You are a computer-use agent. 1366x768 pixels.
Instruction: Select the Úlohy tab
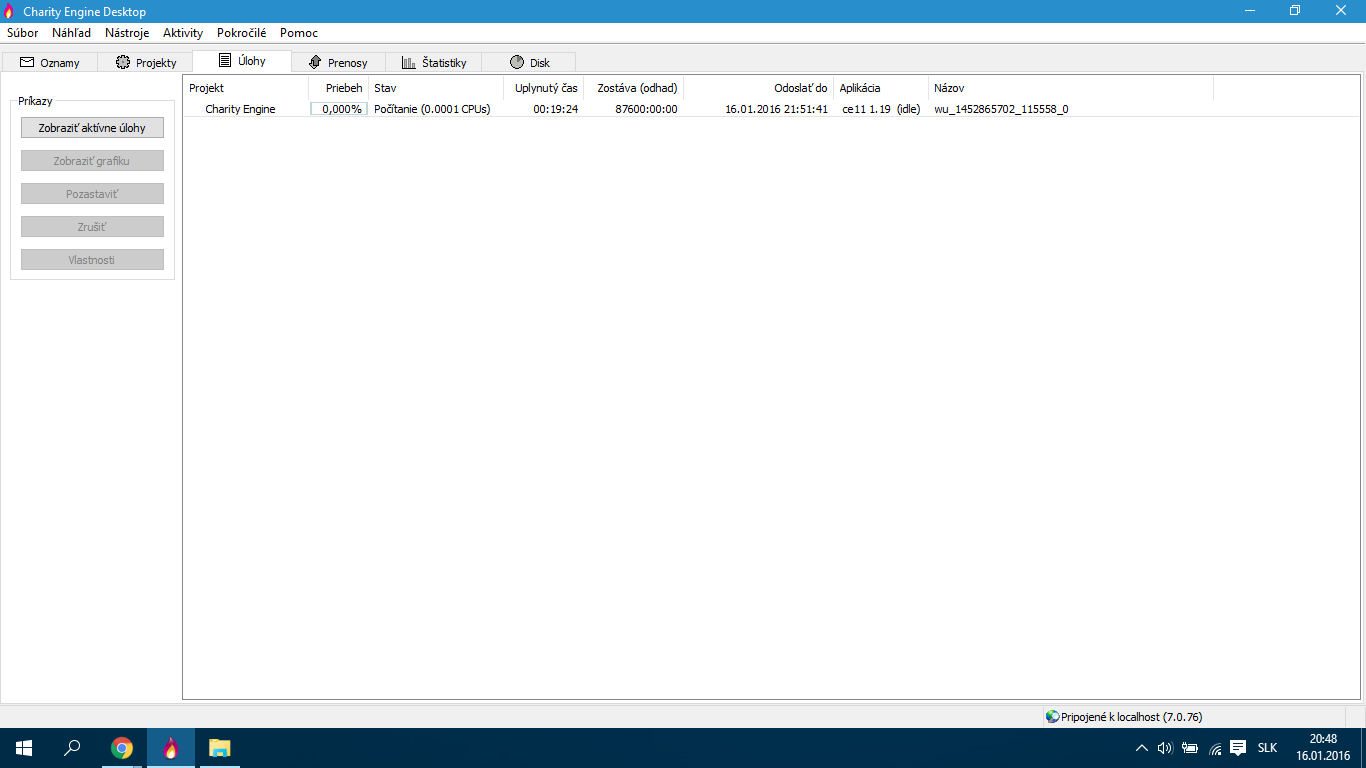[x=242, y=61]
